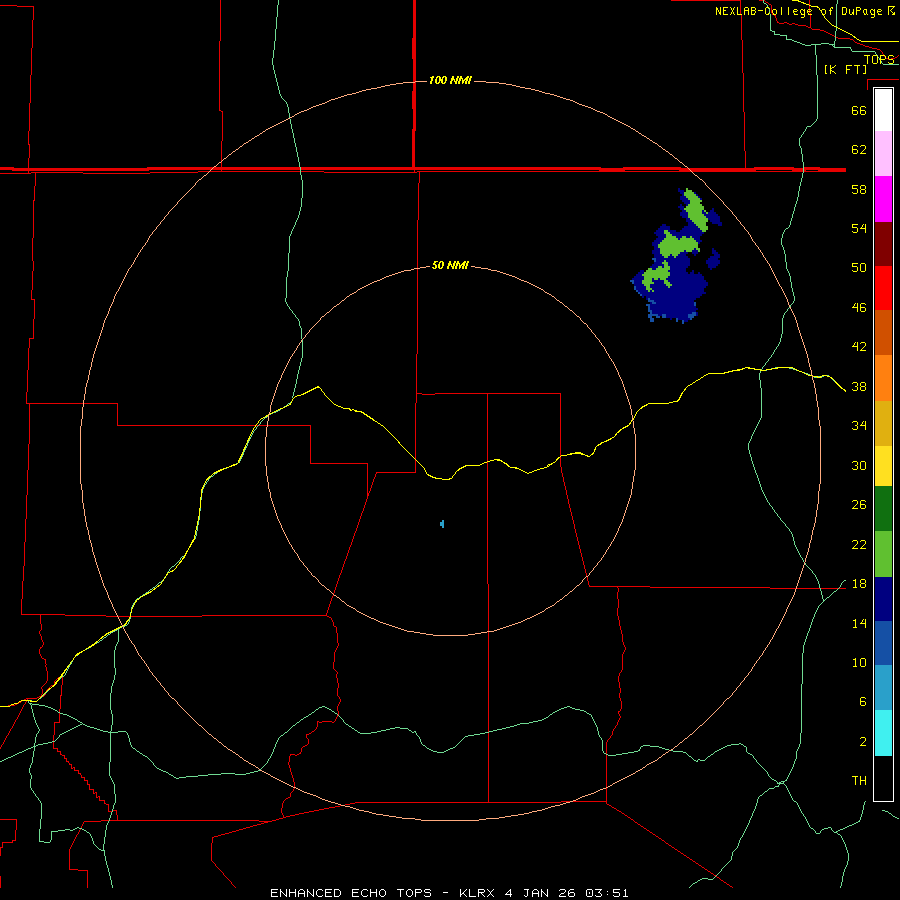
Task: Click the small light blue echo near radar center
Action: point(442,523)
